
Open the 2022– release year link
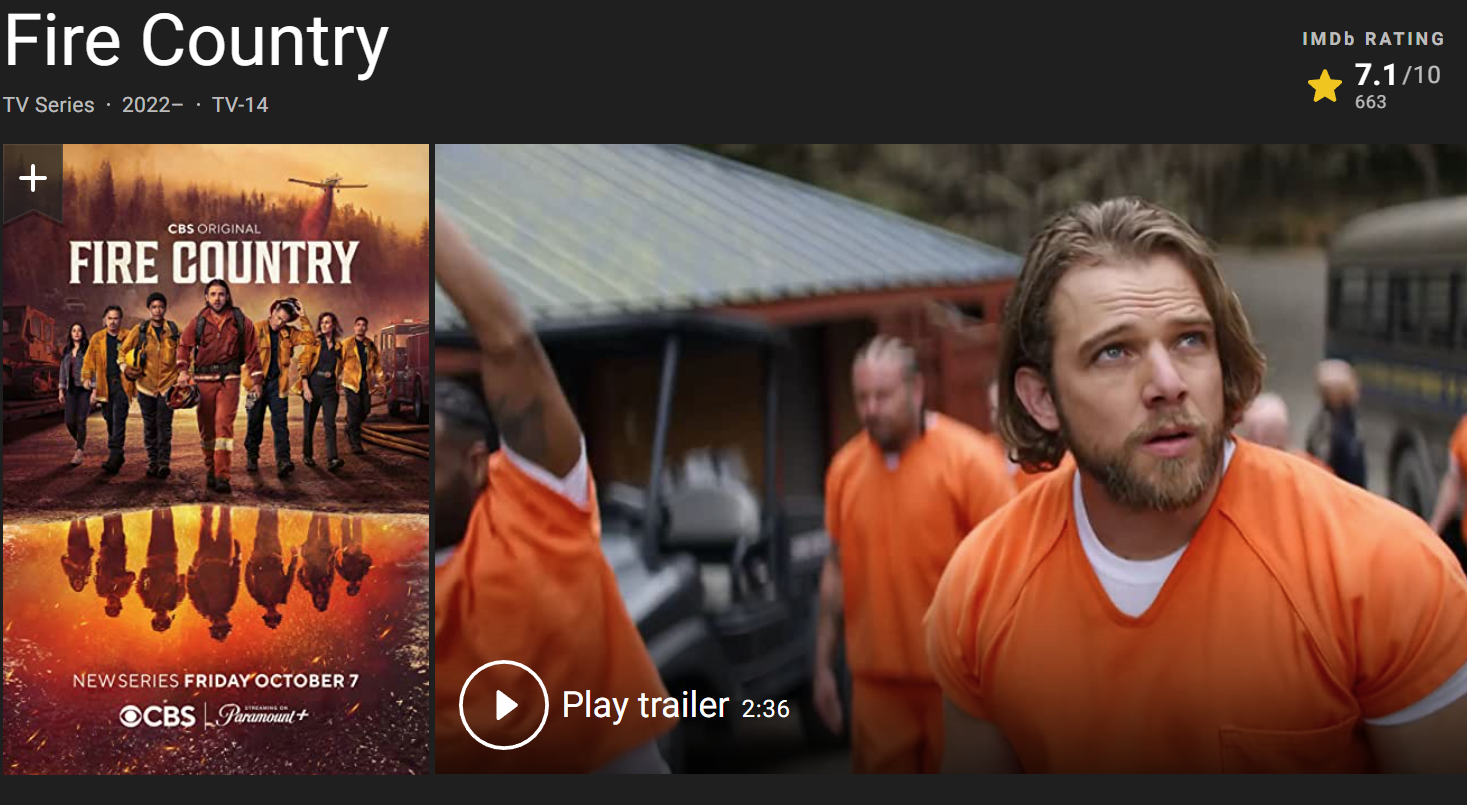pos(152,105)
